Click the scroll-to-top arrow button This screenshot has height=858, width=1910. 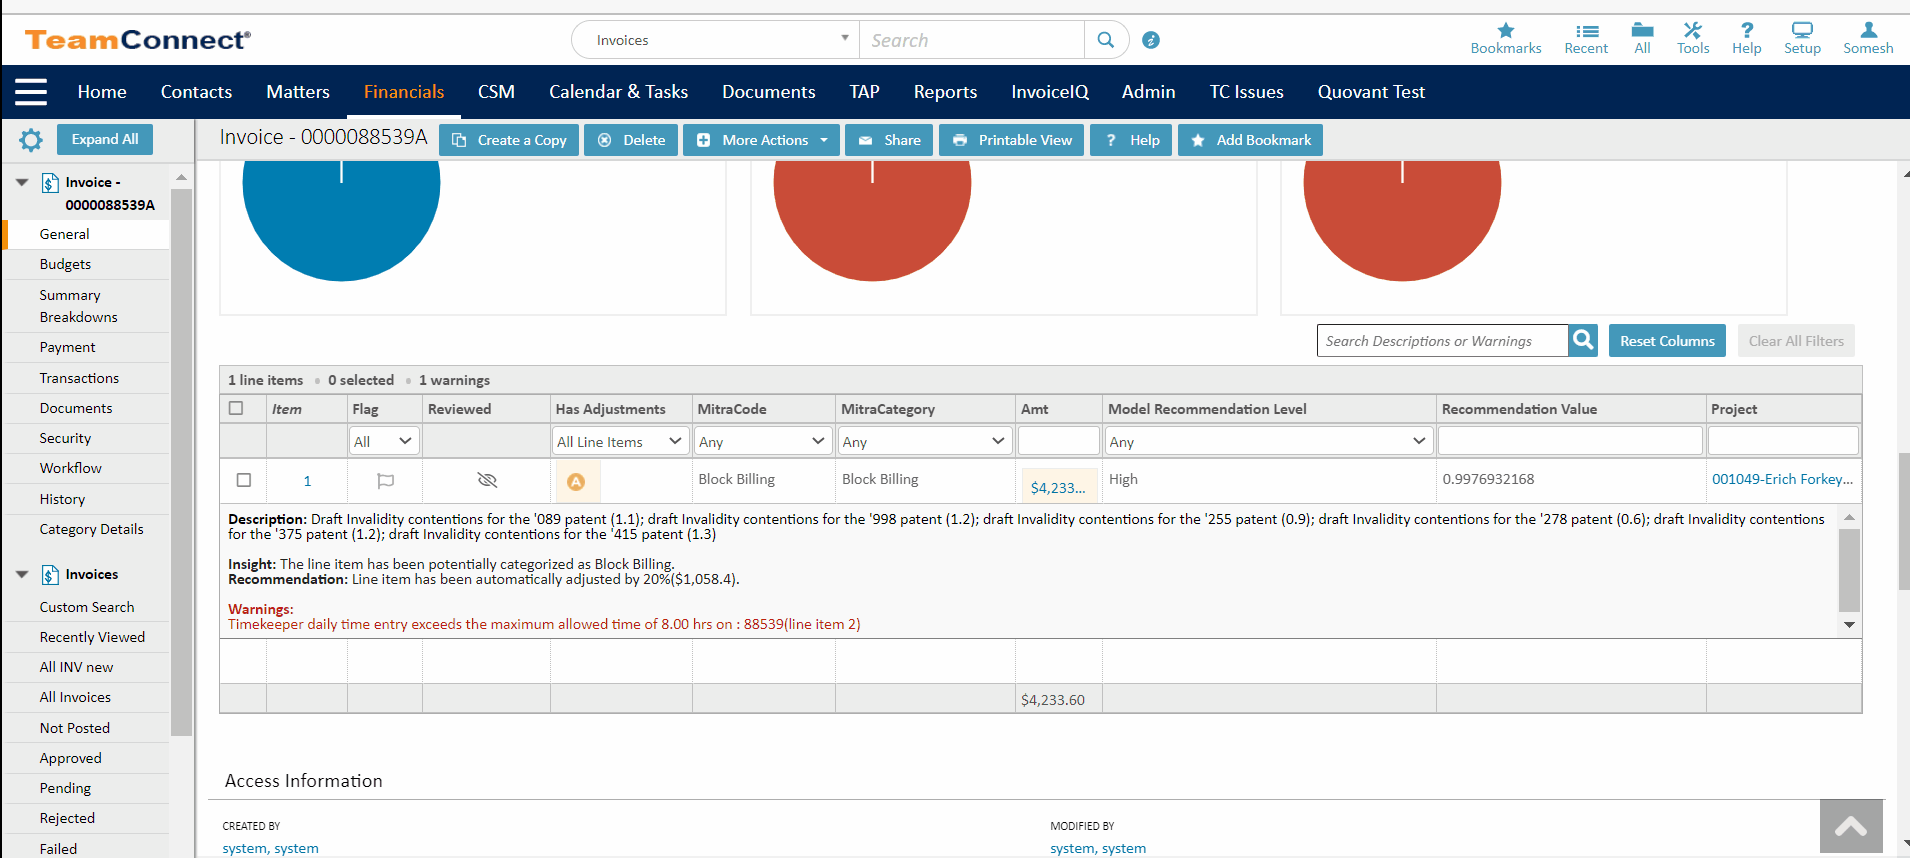point(1851,826)
